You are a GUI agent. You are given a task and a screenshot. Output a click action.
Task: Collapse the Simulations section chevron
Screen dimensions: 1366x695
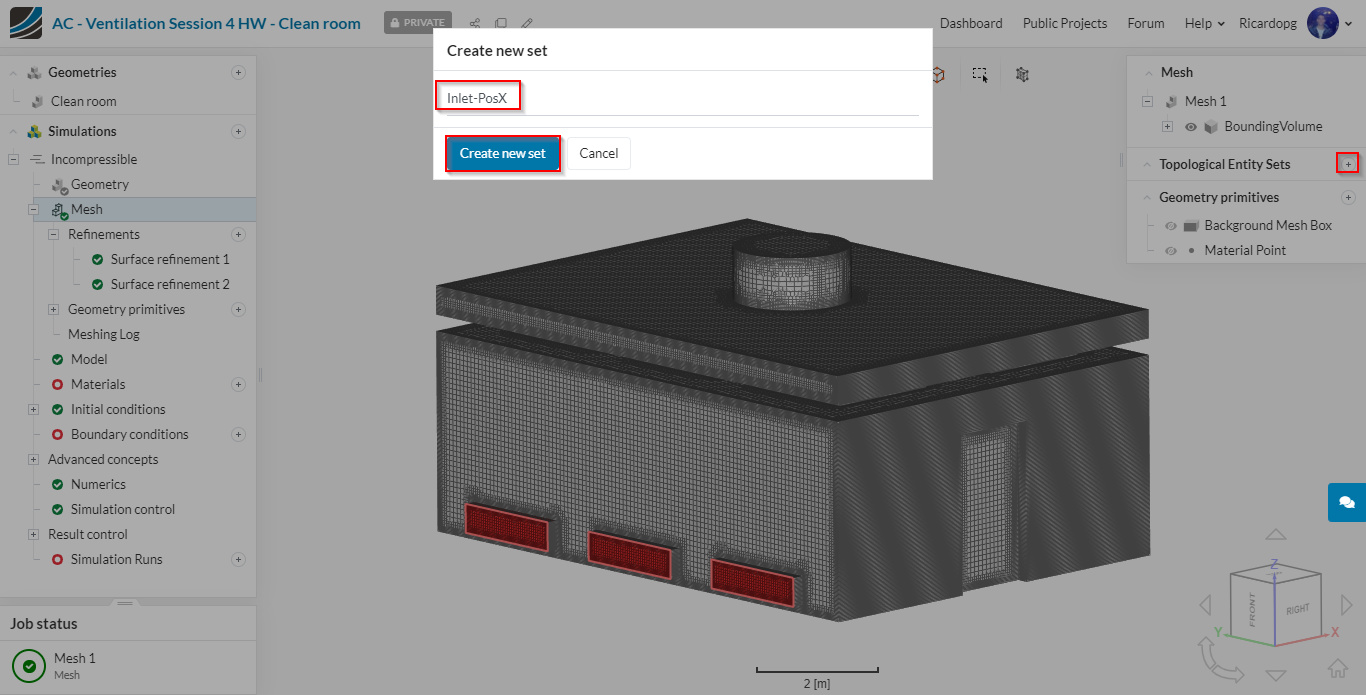tap(13, 131)
